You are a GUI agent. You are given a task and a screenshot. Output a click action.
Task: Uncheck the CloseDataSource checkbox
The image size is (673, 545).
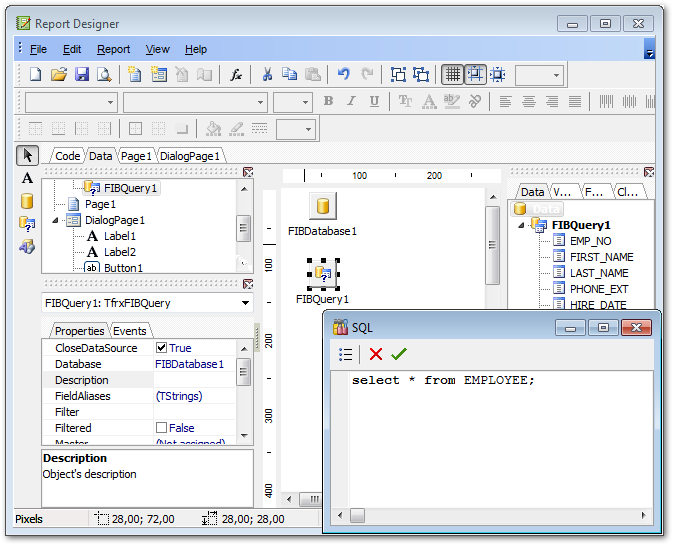pyautogui.click(x=161, y=348)
